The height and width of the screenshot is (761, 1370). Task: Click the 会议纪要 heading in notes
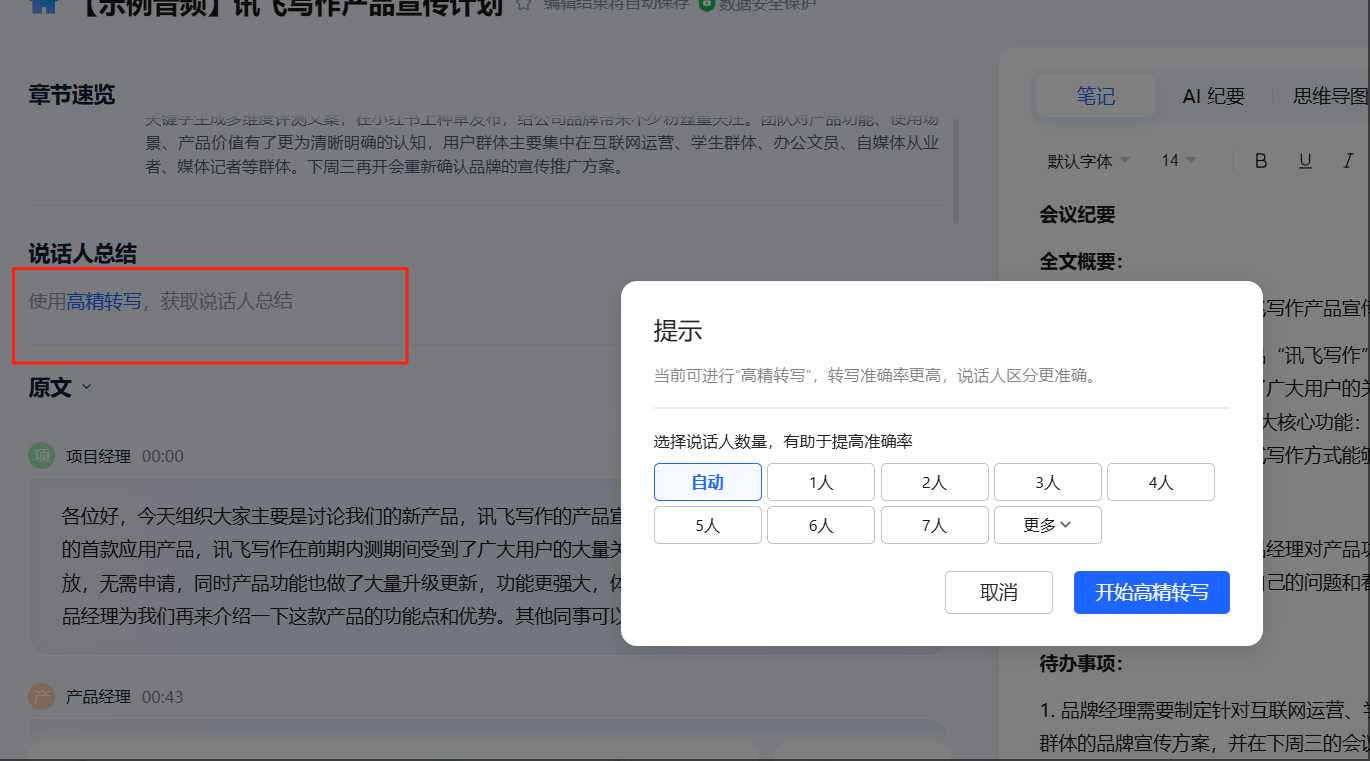click(1077, 214)
